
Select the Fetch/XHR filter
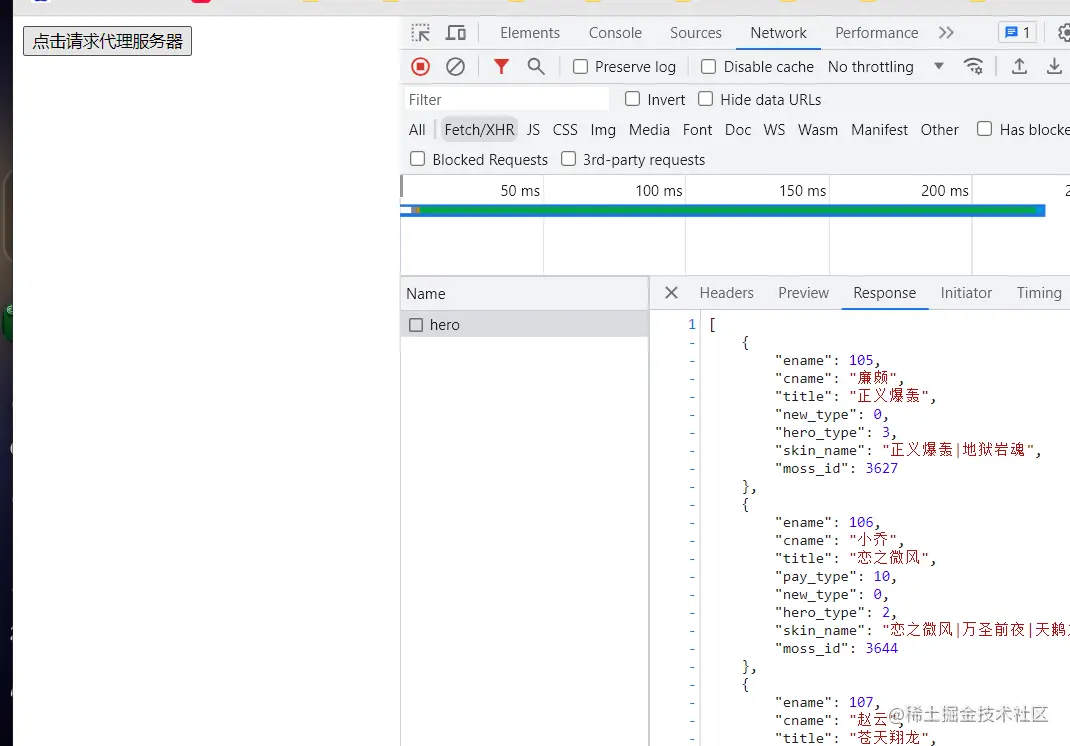tap(479, 130)
